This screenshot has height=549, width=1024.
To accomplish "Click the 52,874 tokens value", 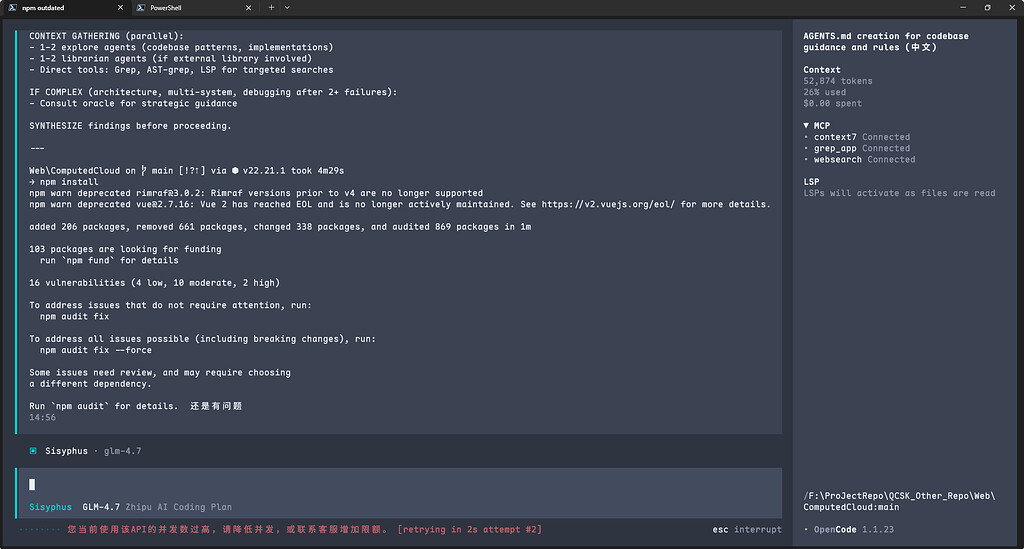I will (x=837, y=81).
